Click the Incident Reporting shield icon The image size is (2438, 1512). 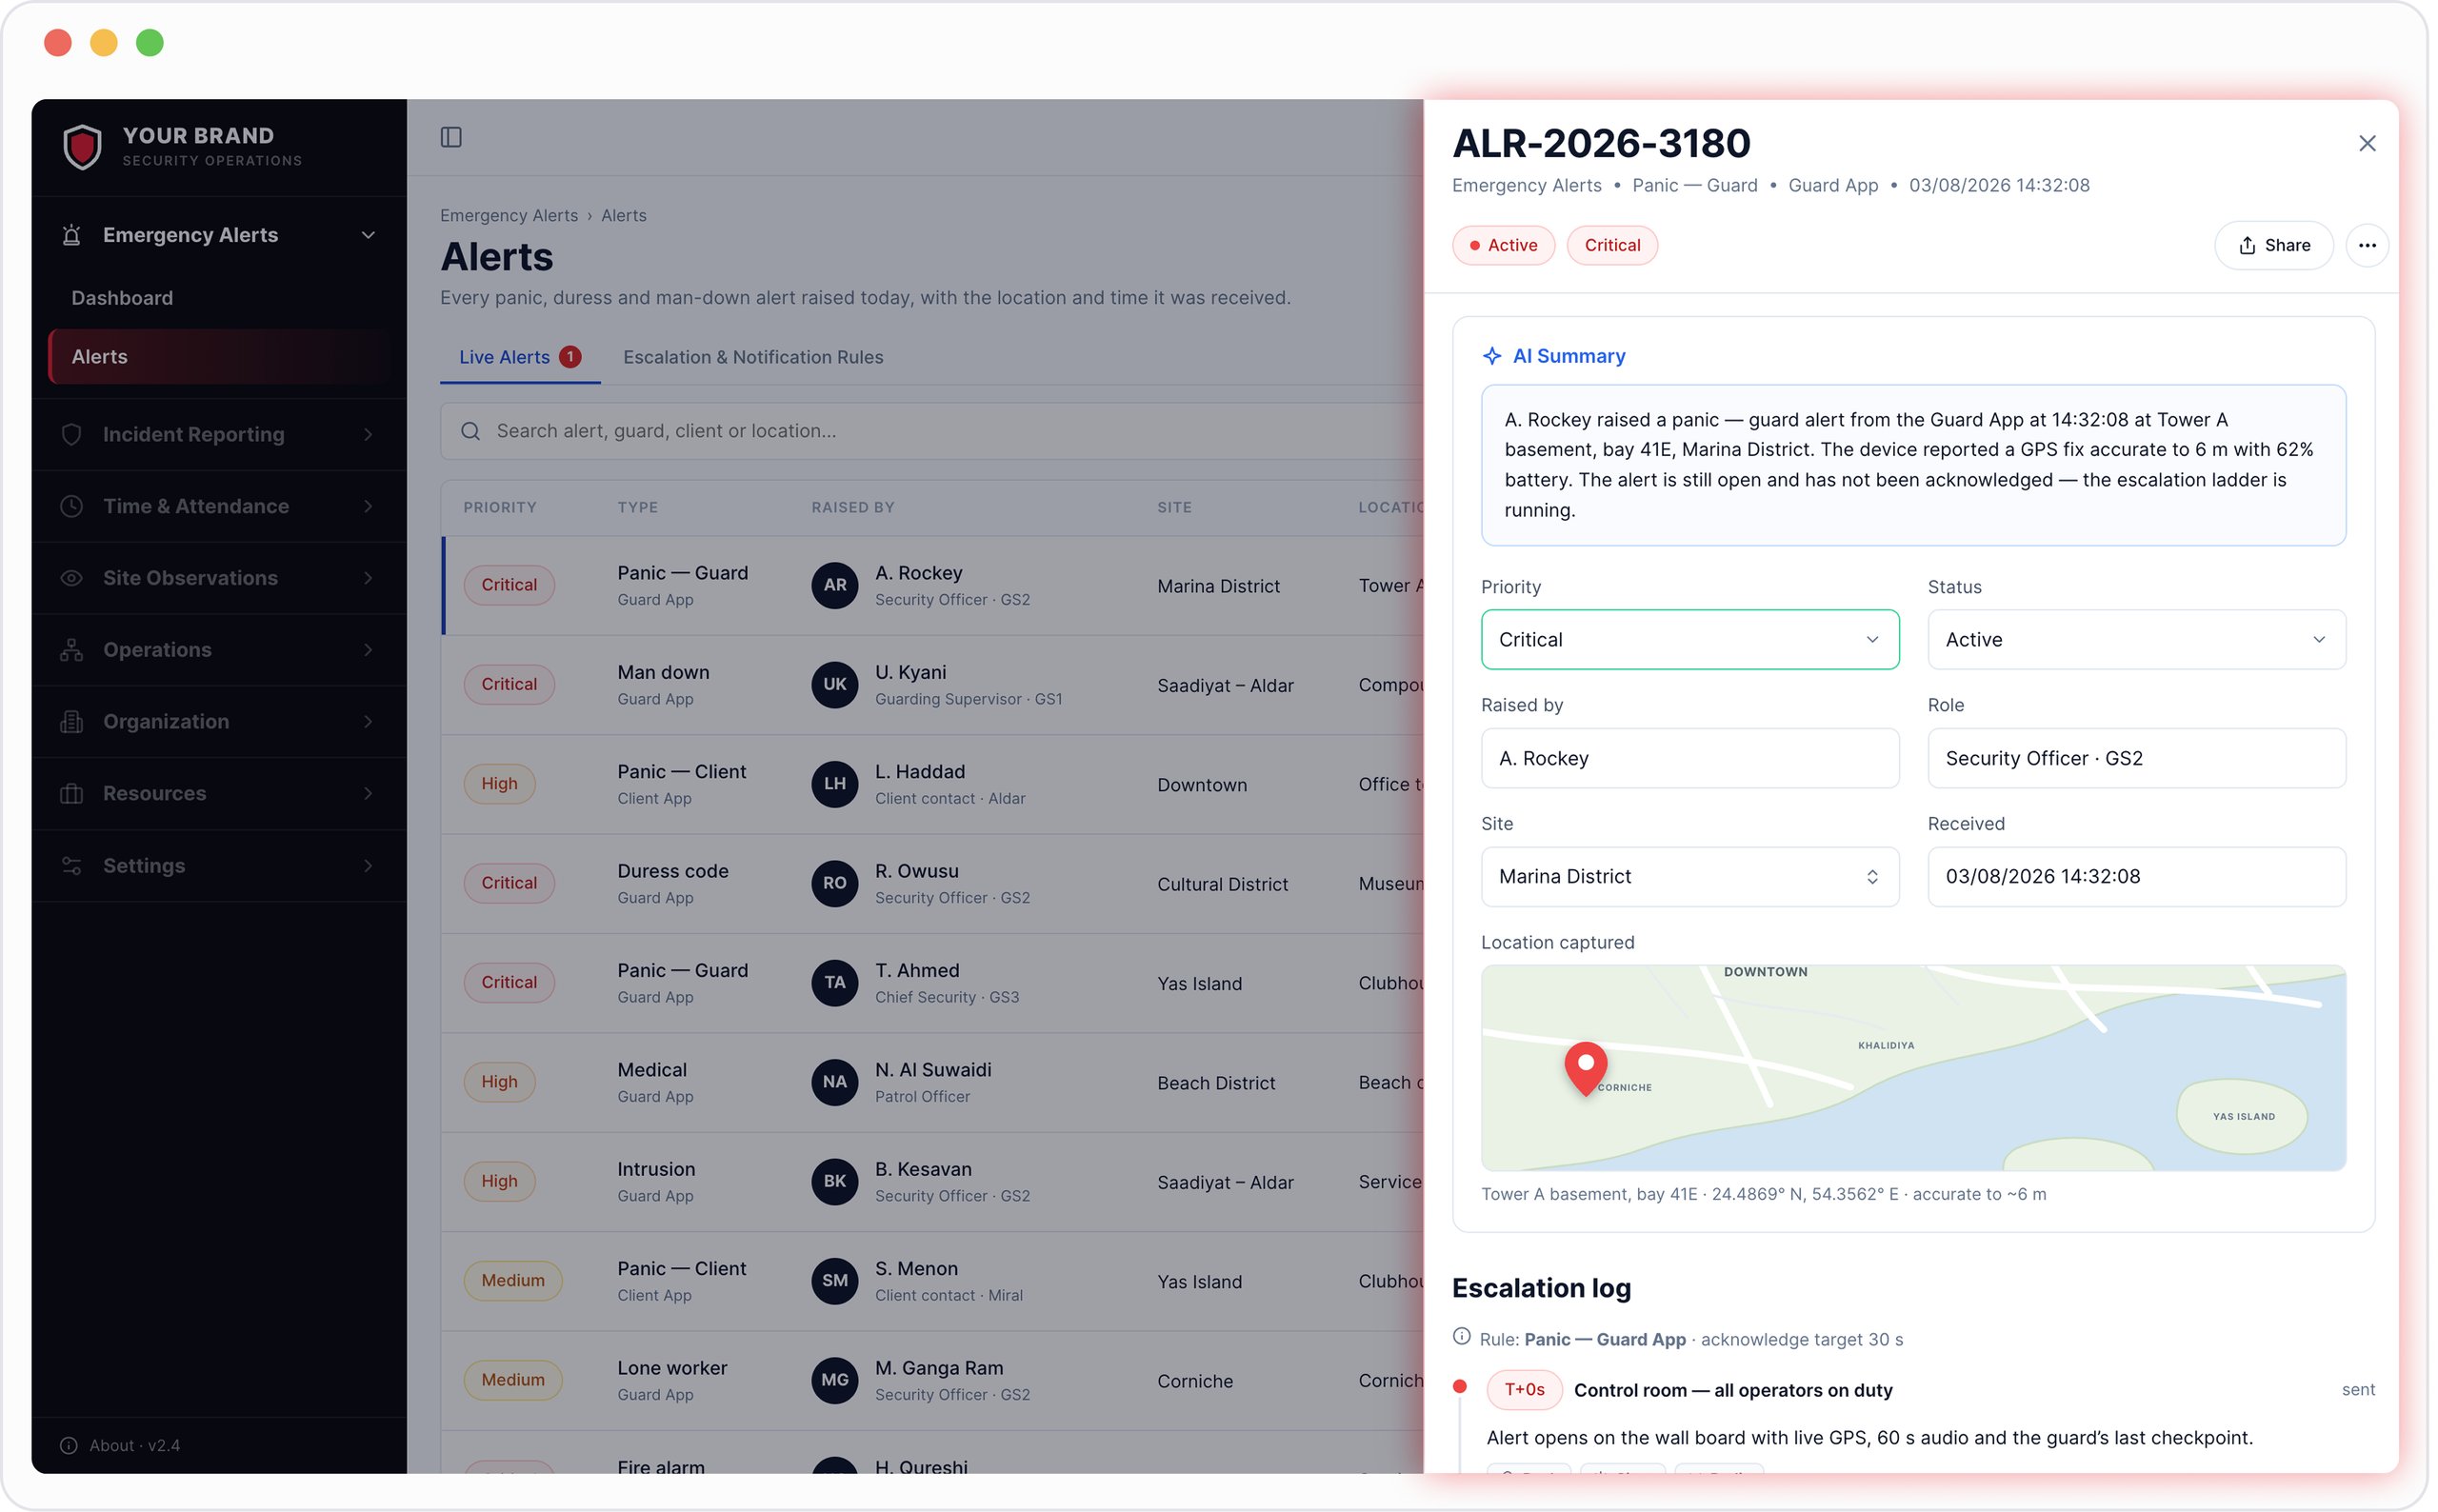click(71, 434)
